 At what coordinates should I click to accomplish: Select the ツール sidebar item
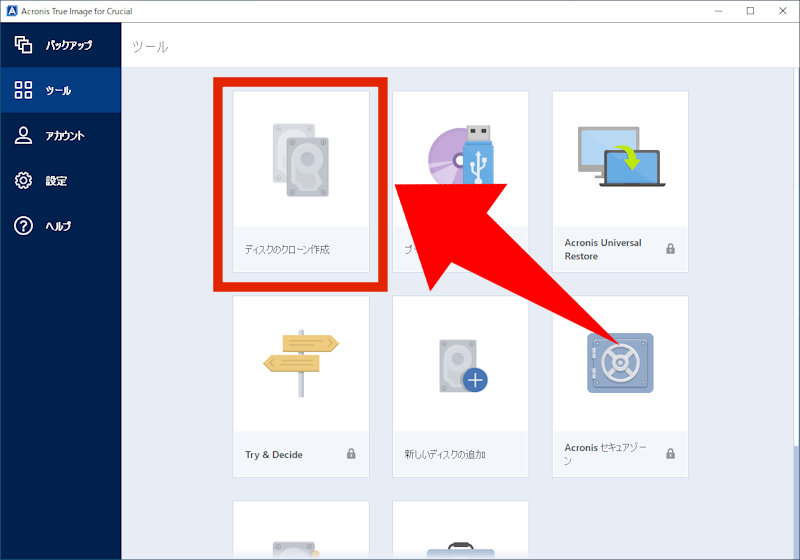point(61,90)
